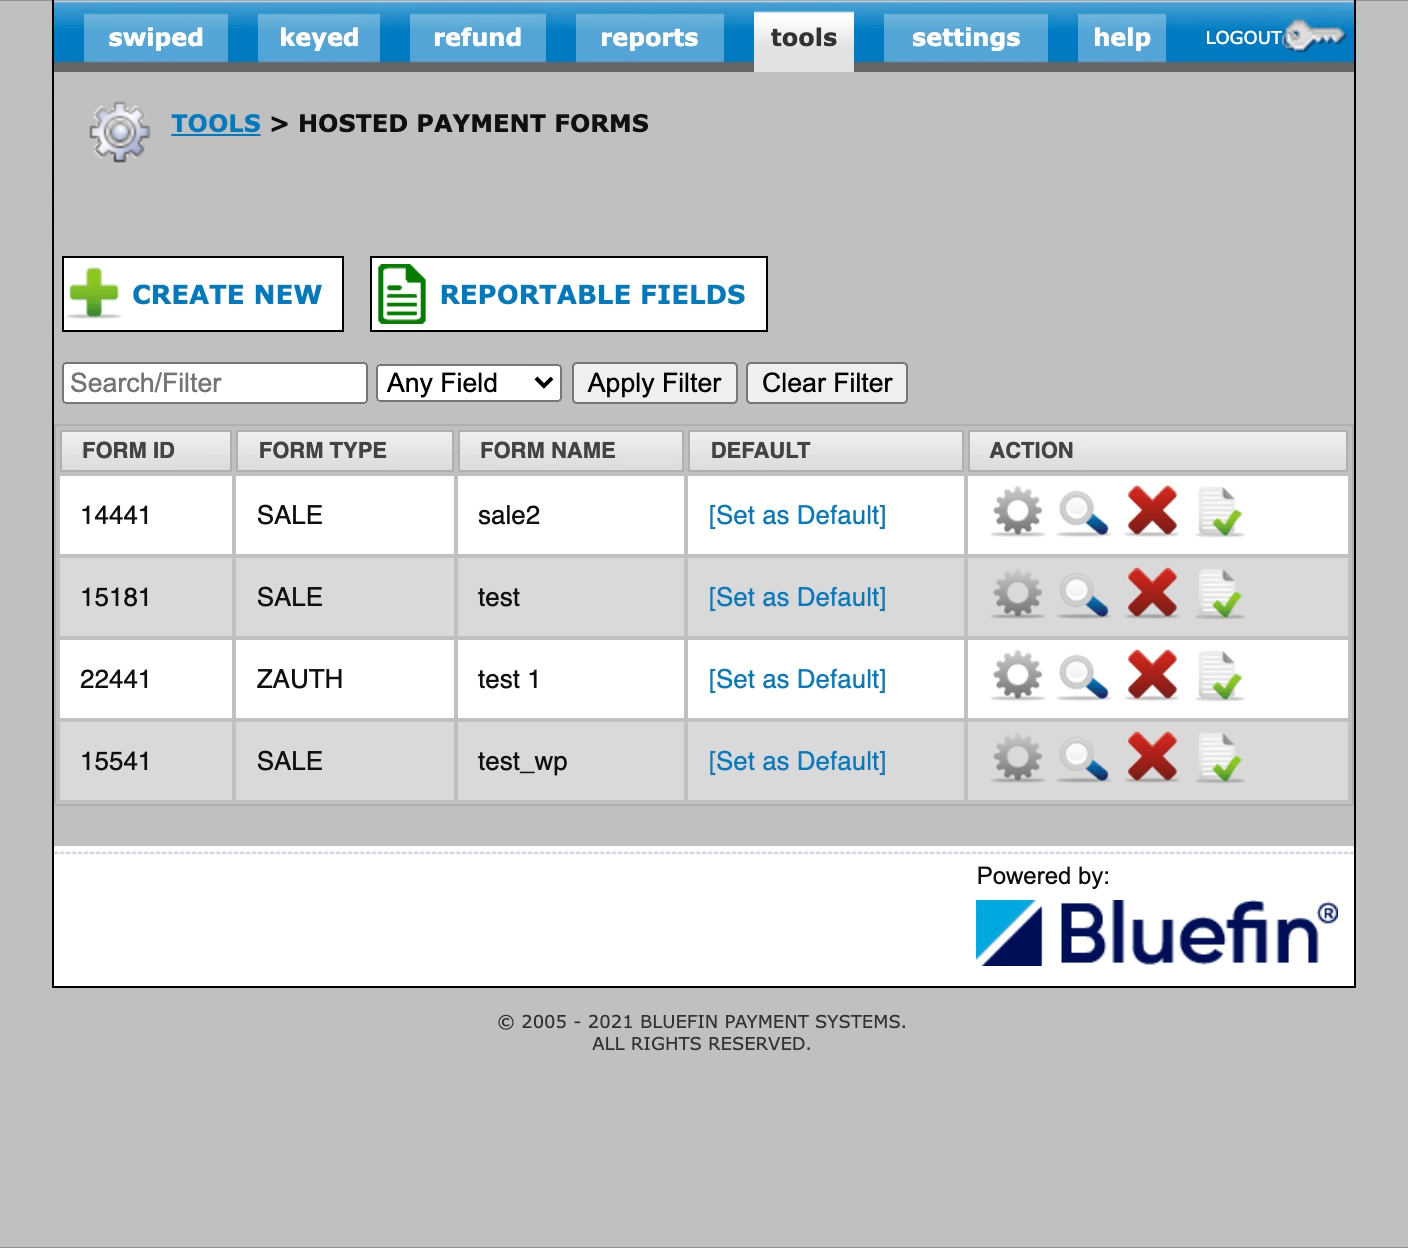
Task: Click Clear Filter button
Action: pyautogui.click(x=827, y=383)
